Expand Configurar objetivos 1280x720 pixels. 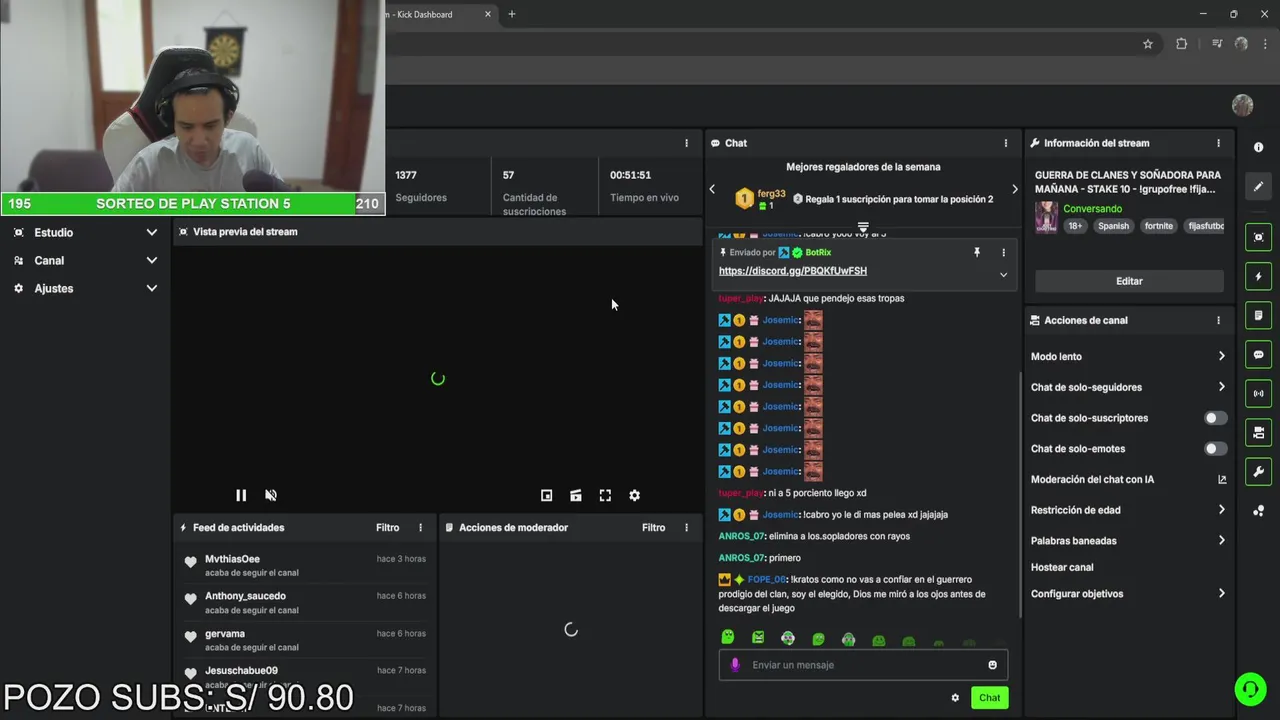[x=1128, y=594]
